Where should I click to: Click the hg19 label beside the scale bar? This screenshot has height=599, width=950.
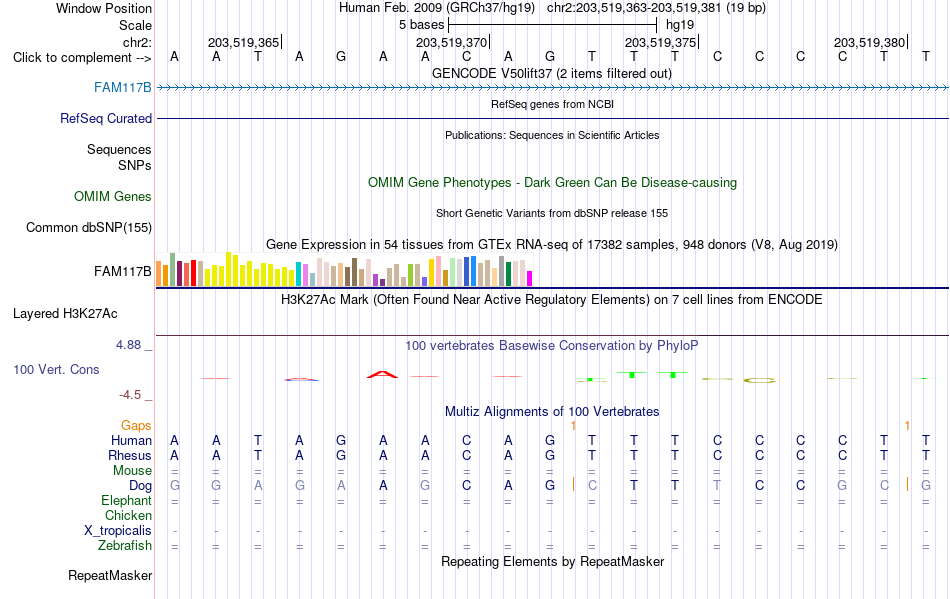pos(680,25)
